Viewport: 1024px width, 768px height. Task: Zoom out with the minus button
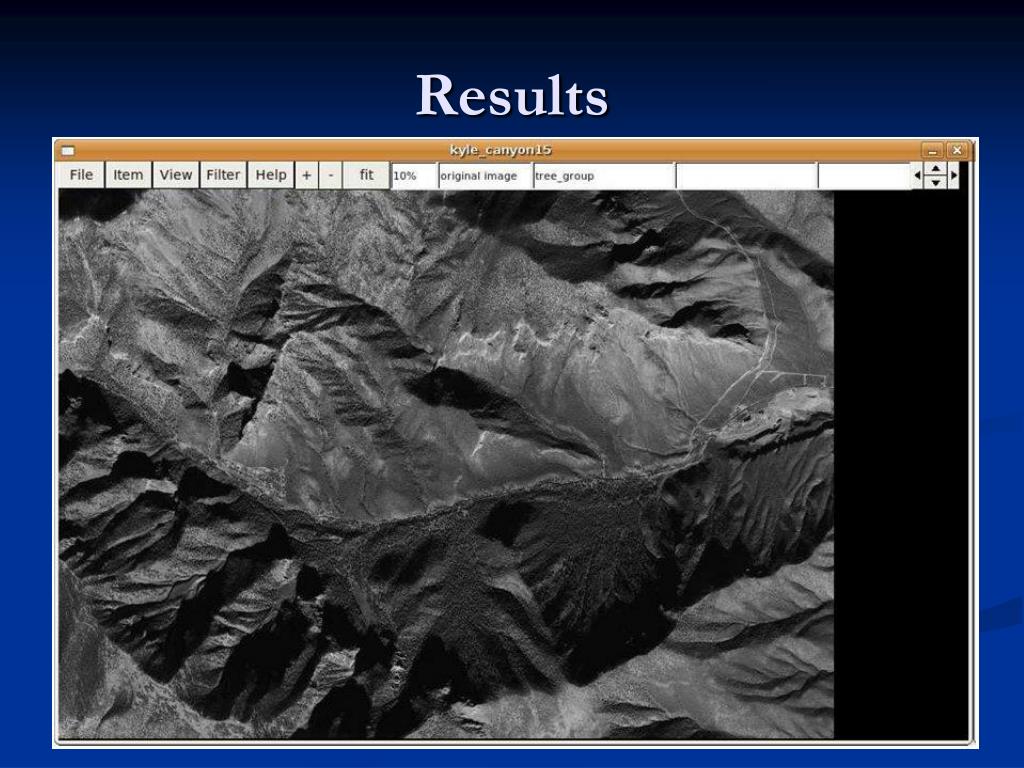pos(330,175)
